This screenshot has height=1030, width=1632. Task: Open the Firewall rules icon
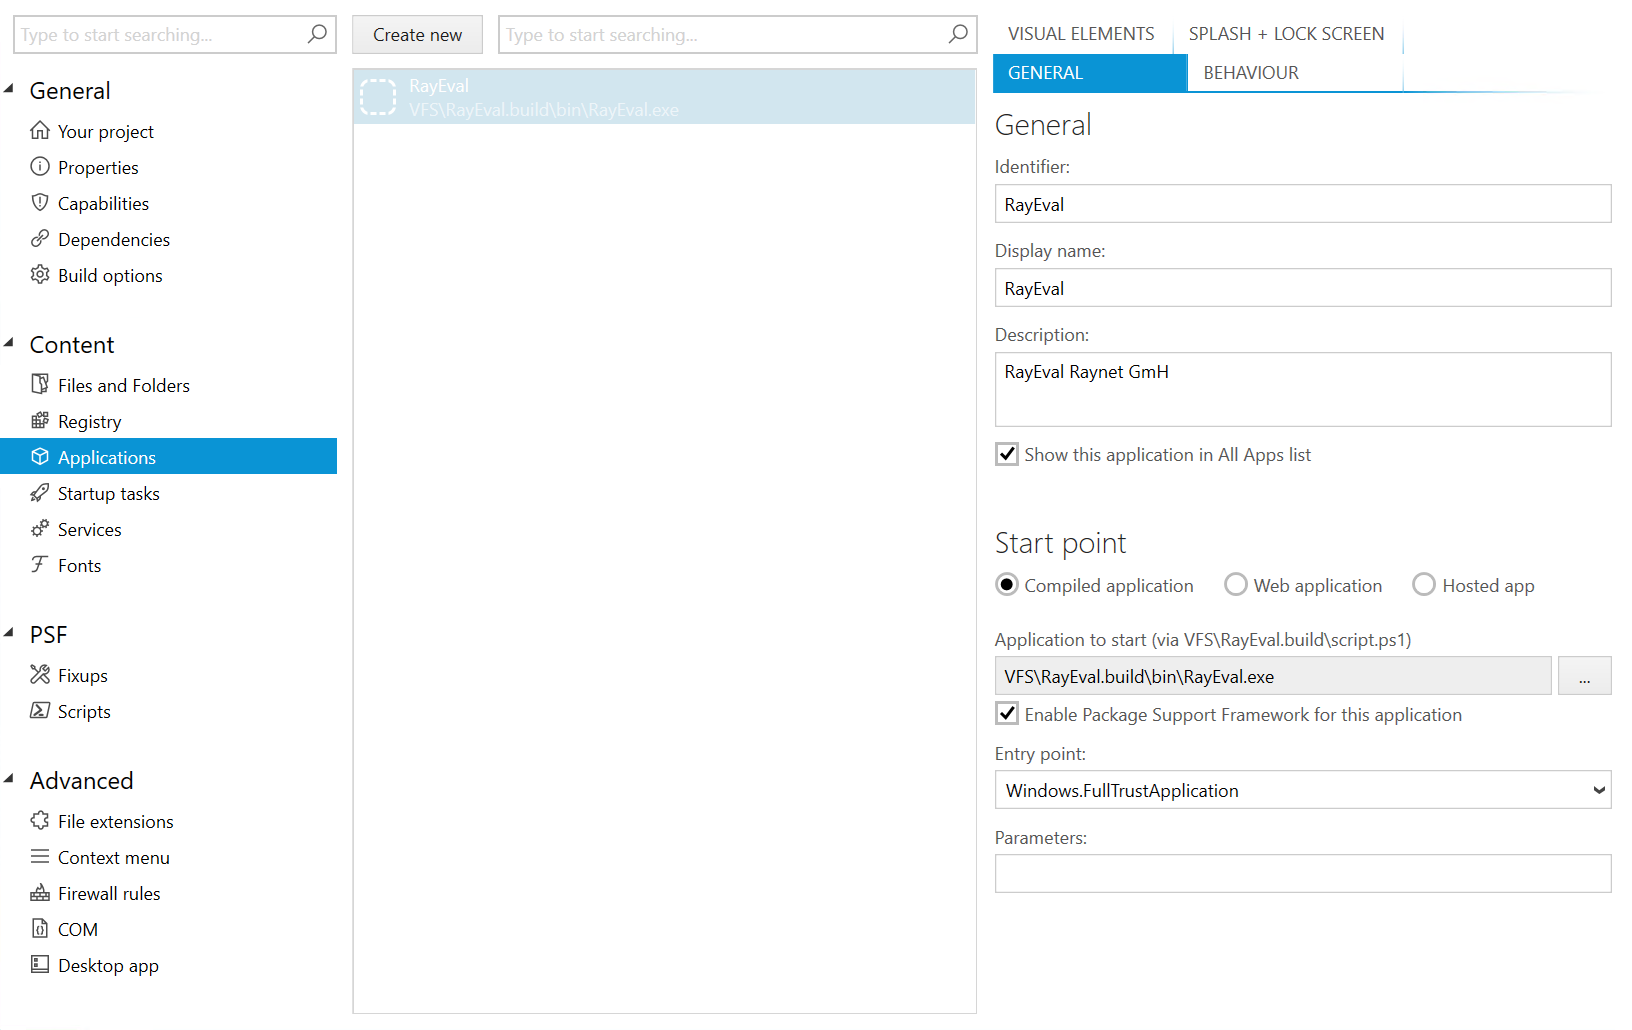39,892
